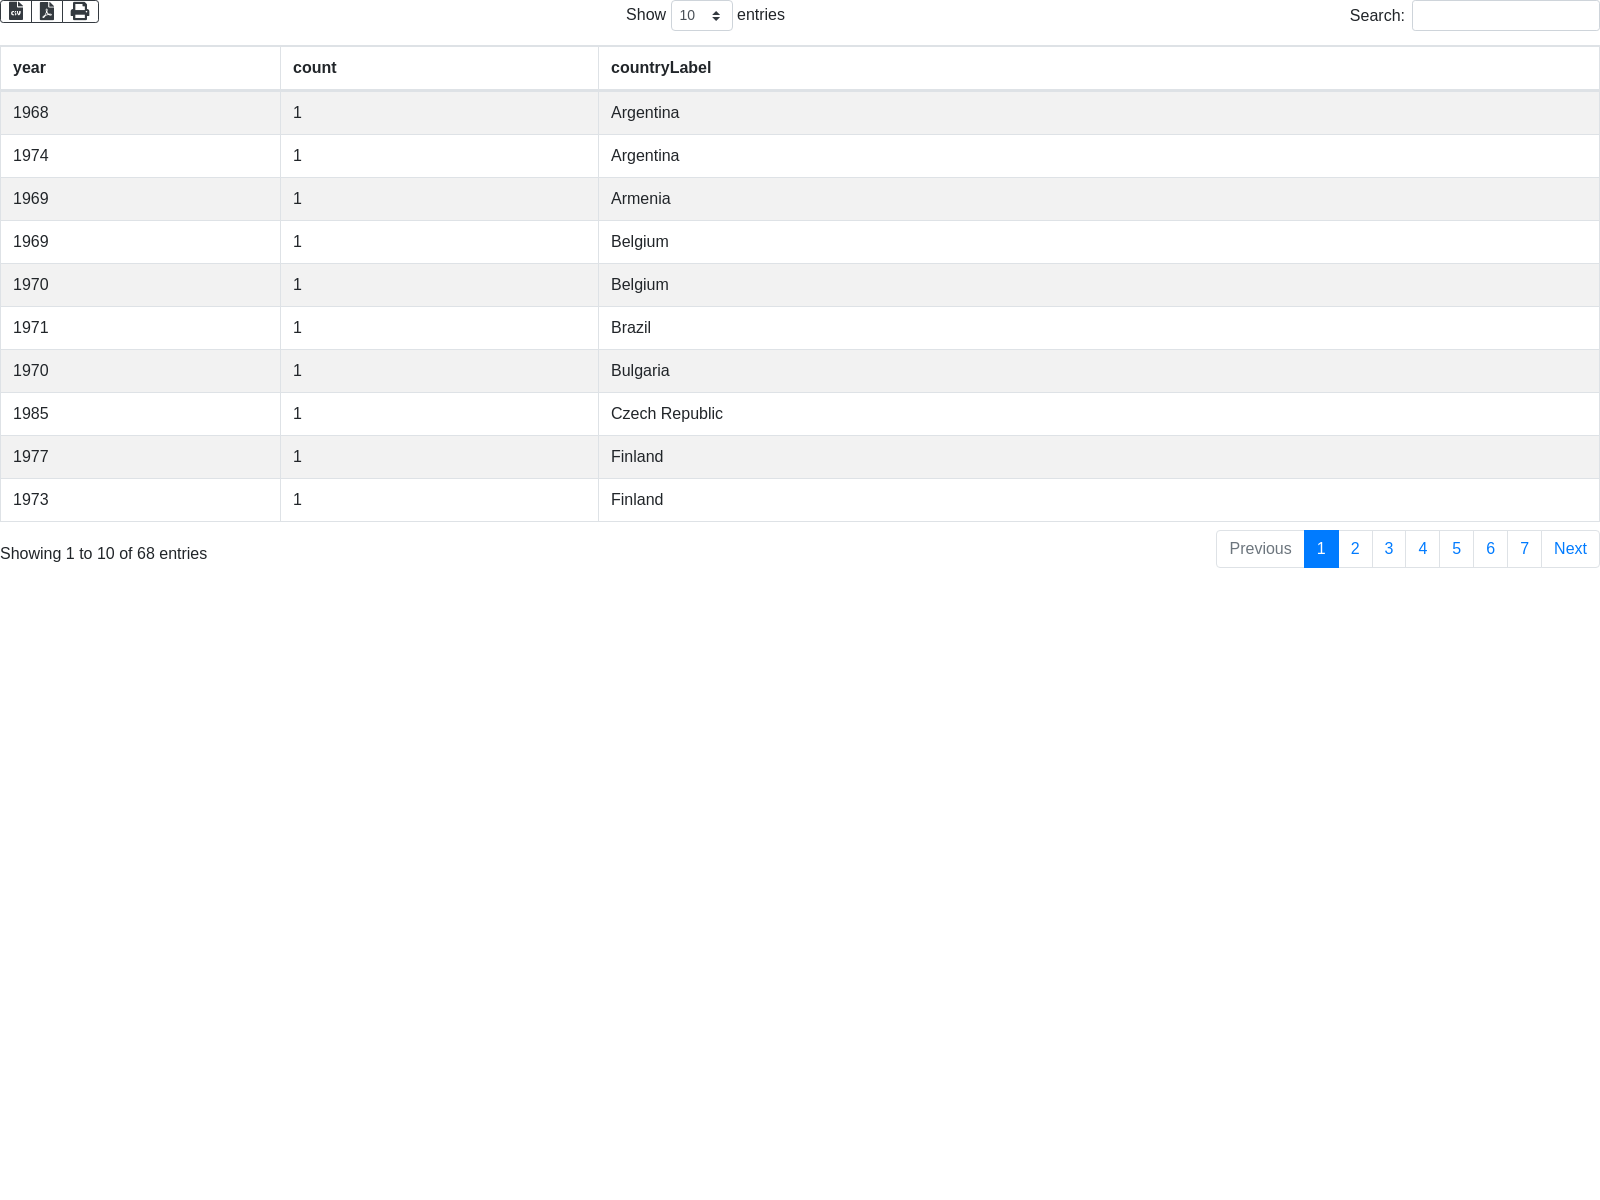The width and height of the screenshot is (1600, 1200).
Task: Select the Armenia country cell
Action: click(x=641, y=199)
